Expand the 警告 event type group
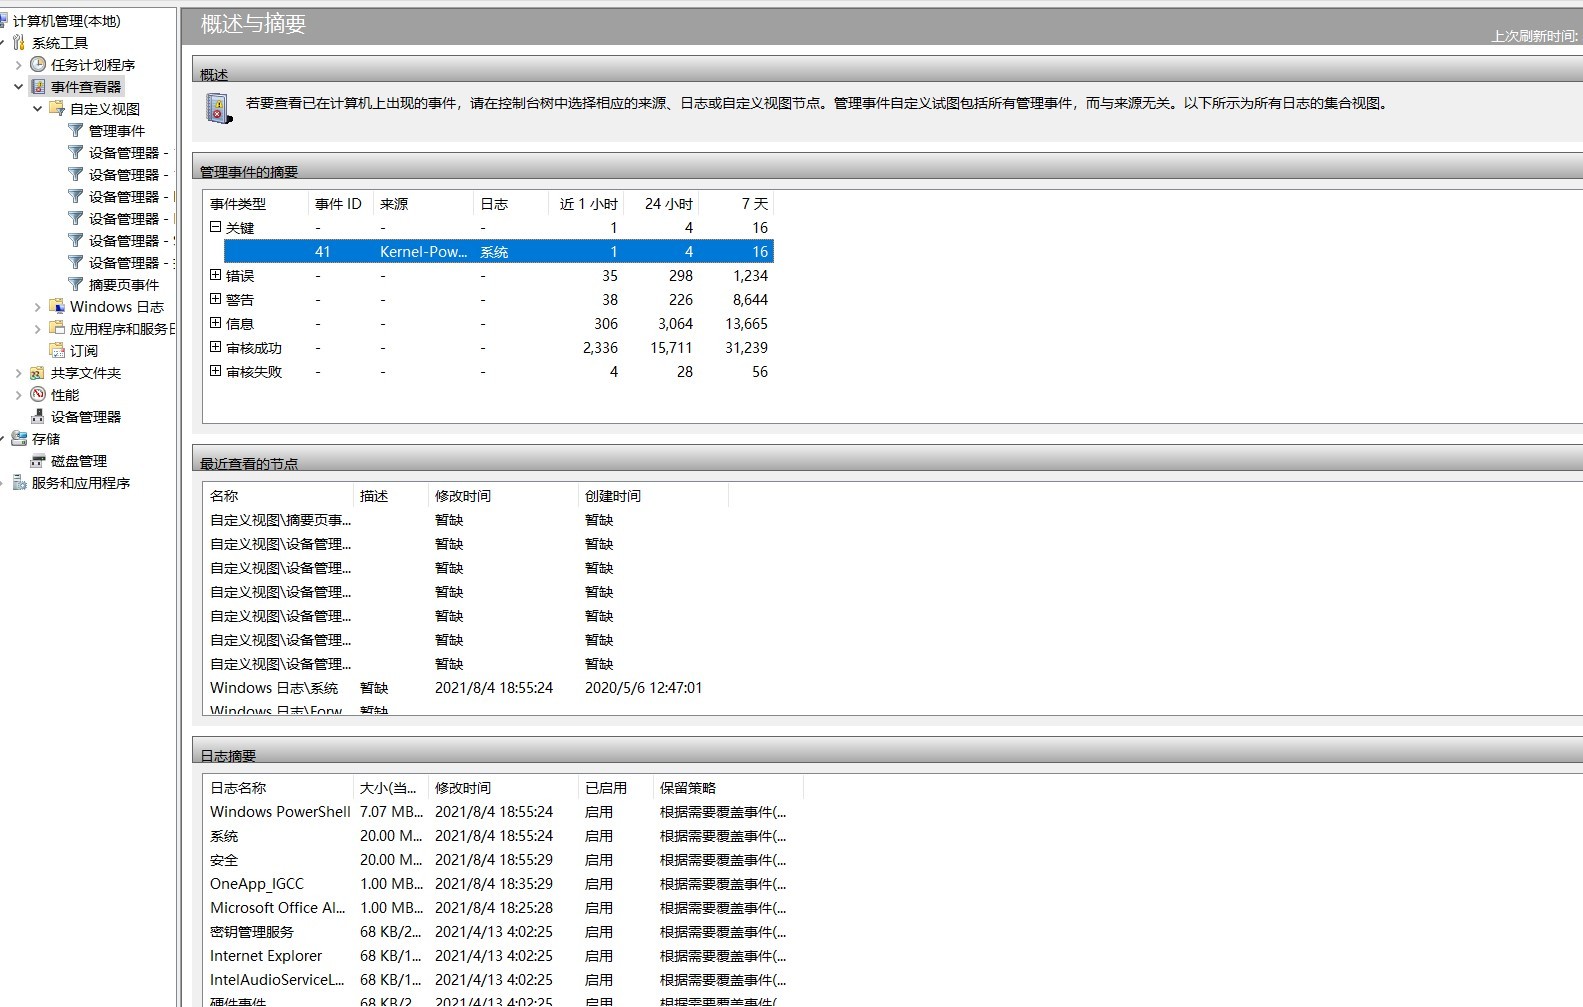Viewport: 1583px width, 1007px height. [215, 299]
